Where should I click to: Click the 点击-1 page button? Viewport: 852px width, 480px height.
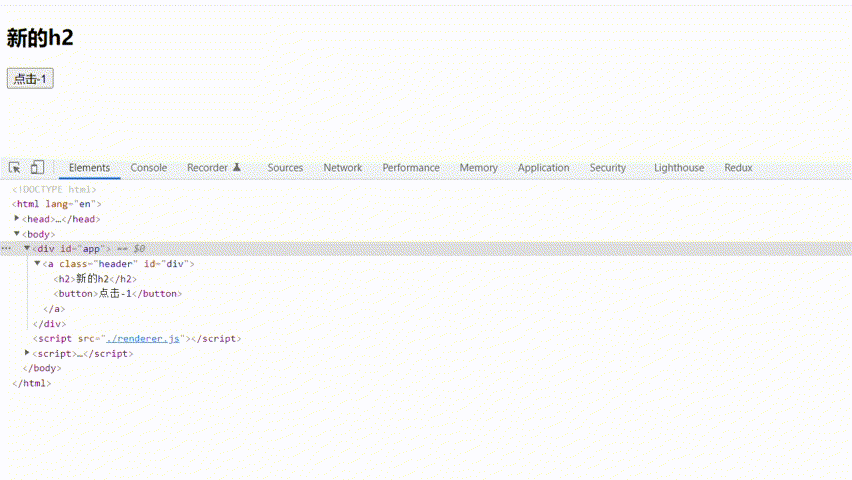point(30,78)
